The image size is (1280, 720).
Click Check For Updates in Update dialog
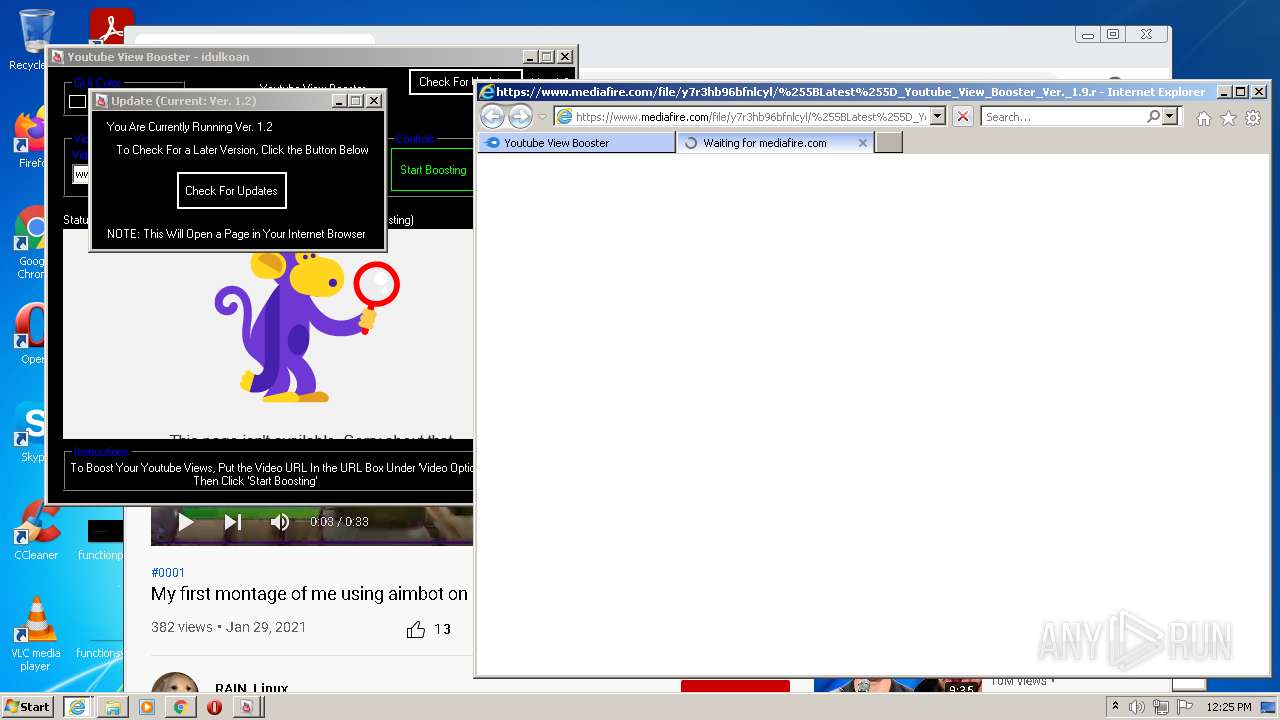coord(232,191)
